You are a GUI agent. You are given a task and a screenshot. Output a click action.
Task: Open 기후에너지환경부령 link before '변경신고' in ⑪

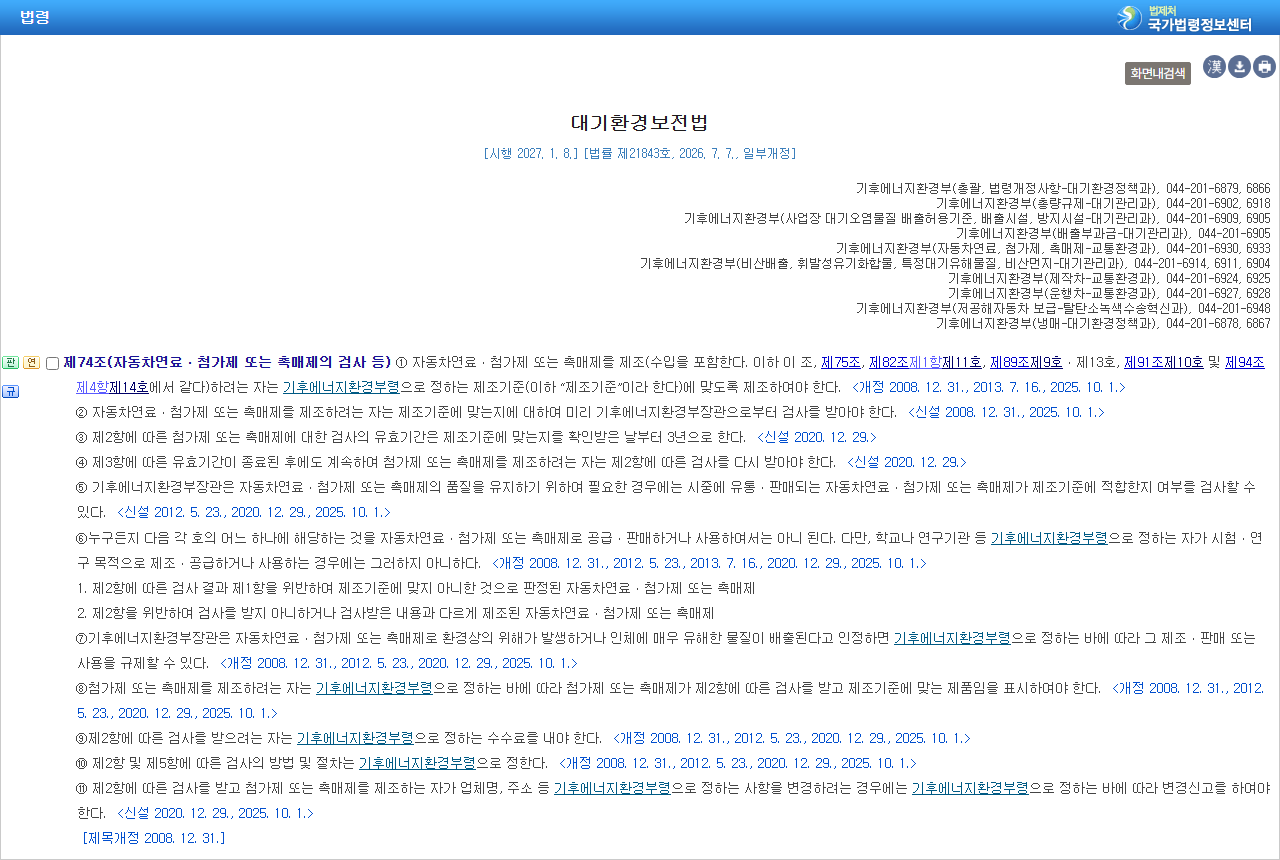tap(970, 787)
